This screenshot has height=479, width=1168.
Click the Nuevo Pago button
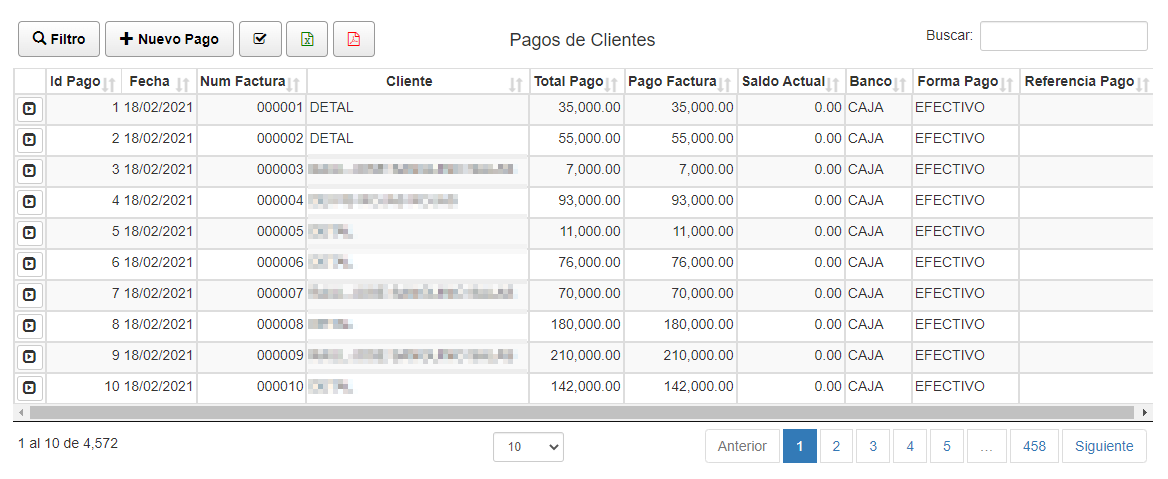point(169,39)
